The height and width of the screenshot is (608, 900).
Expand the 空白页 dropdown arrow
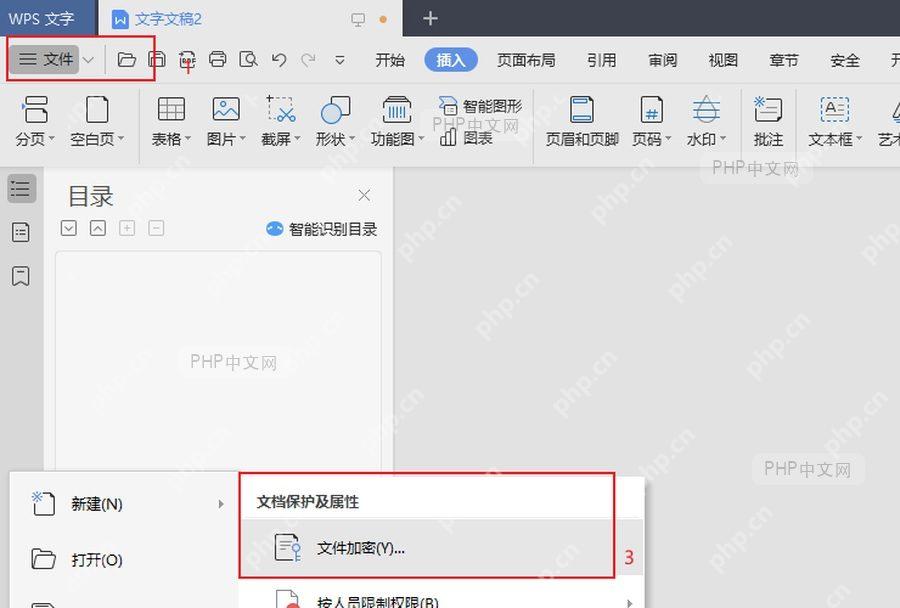[x=121, y=138]
